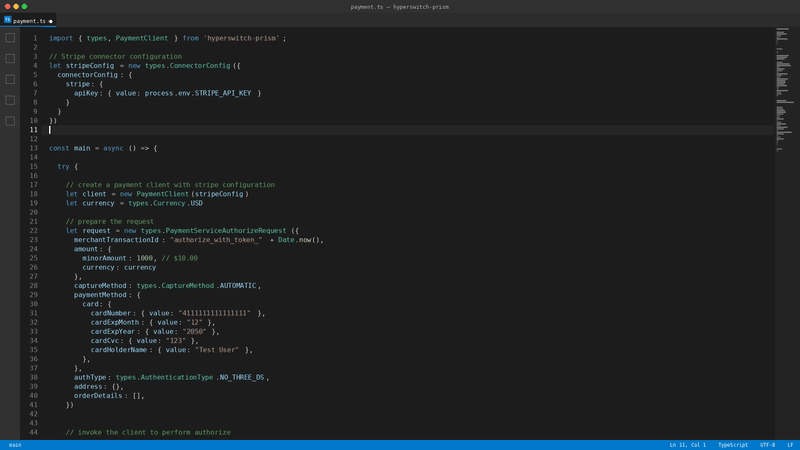Click orderDetails property on line 40
The height and width of the screenshot is (450, 800).
(98, 396)
